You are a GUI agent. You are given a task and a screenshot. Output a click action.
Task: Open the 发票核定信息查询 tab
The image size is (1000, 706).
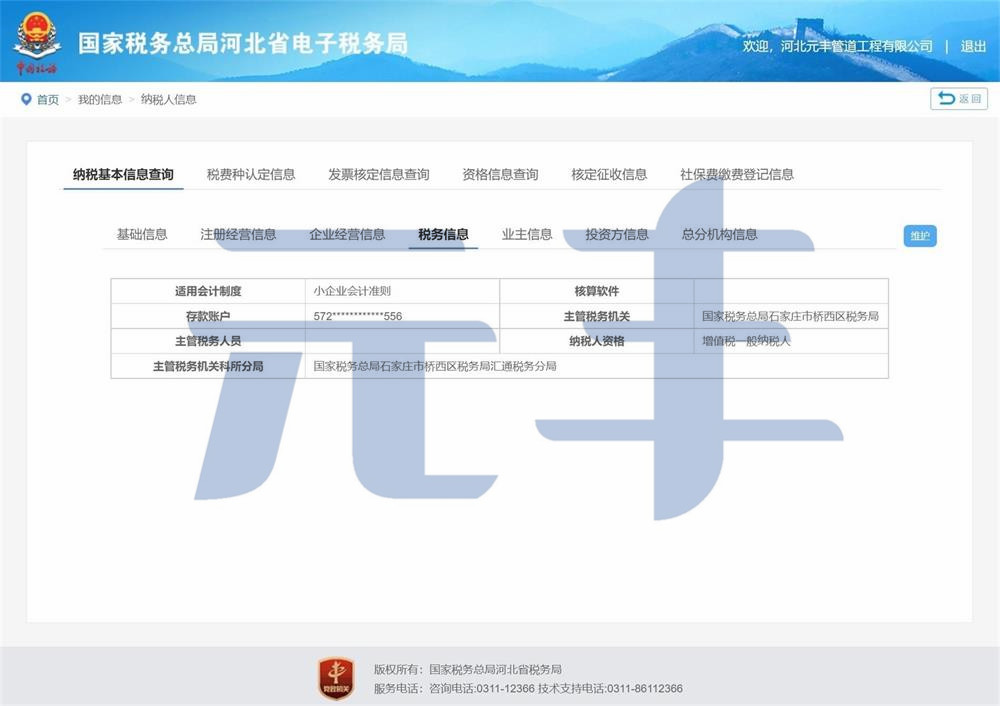[379, 174]
